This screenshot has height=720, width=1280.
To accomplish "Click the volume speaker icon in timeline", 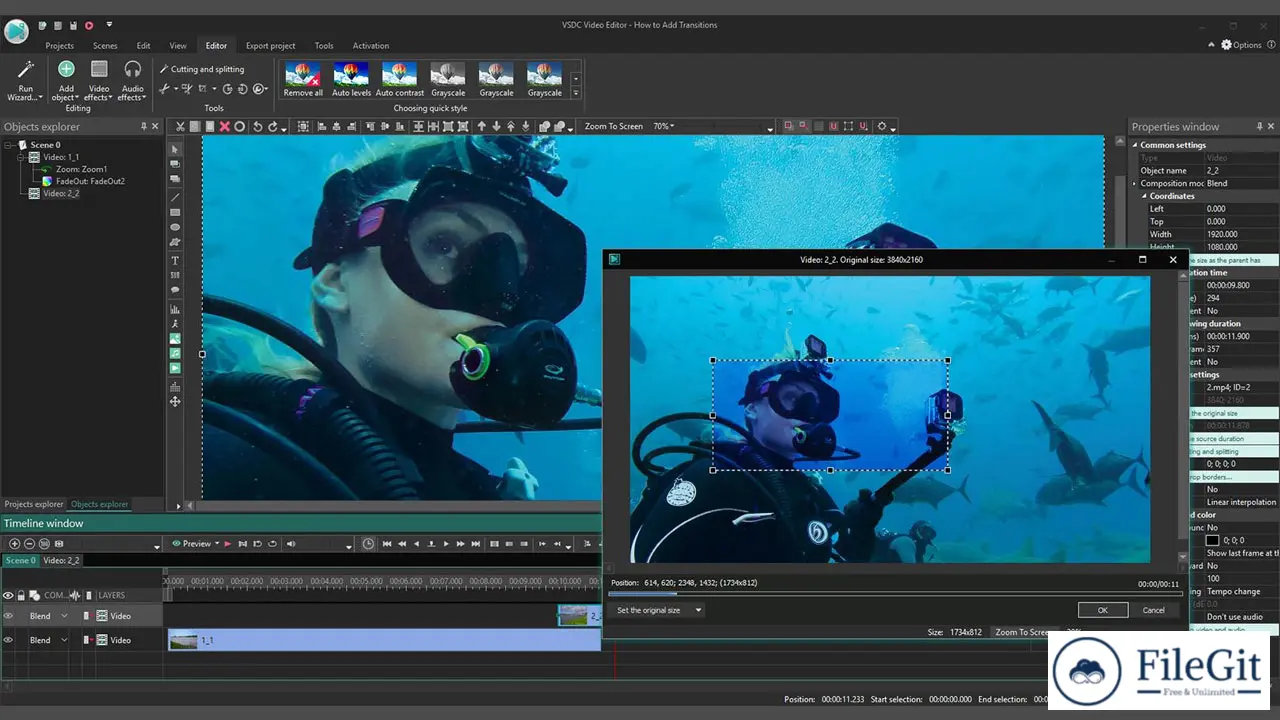I will (x=291, y=544).
